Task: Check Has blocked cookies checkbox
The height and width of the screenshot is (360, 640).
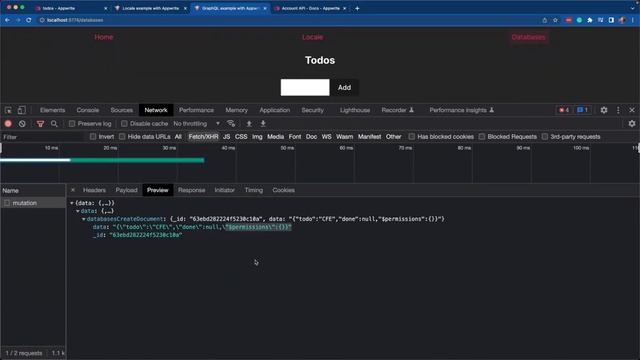Action: [411, 137]
